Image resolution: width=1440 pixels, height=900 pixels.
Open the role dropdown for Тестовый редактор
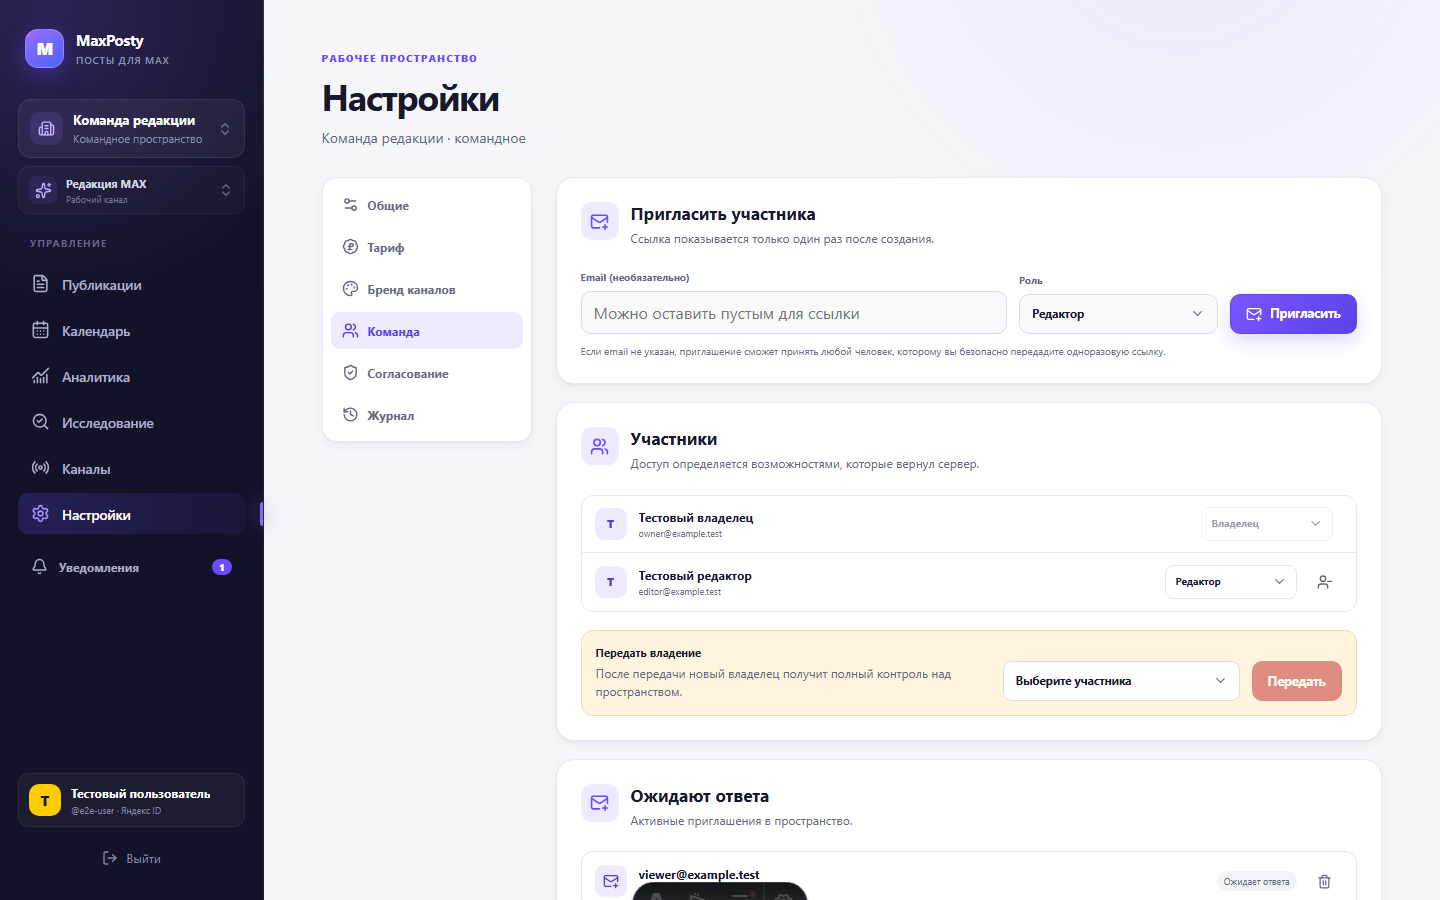1231,582
